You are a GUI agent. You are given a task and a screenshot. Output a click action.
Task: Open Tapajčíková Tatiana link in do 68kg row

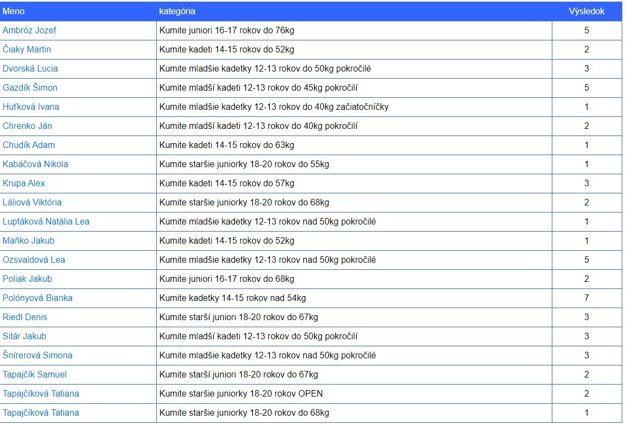point(41,413)
